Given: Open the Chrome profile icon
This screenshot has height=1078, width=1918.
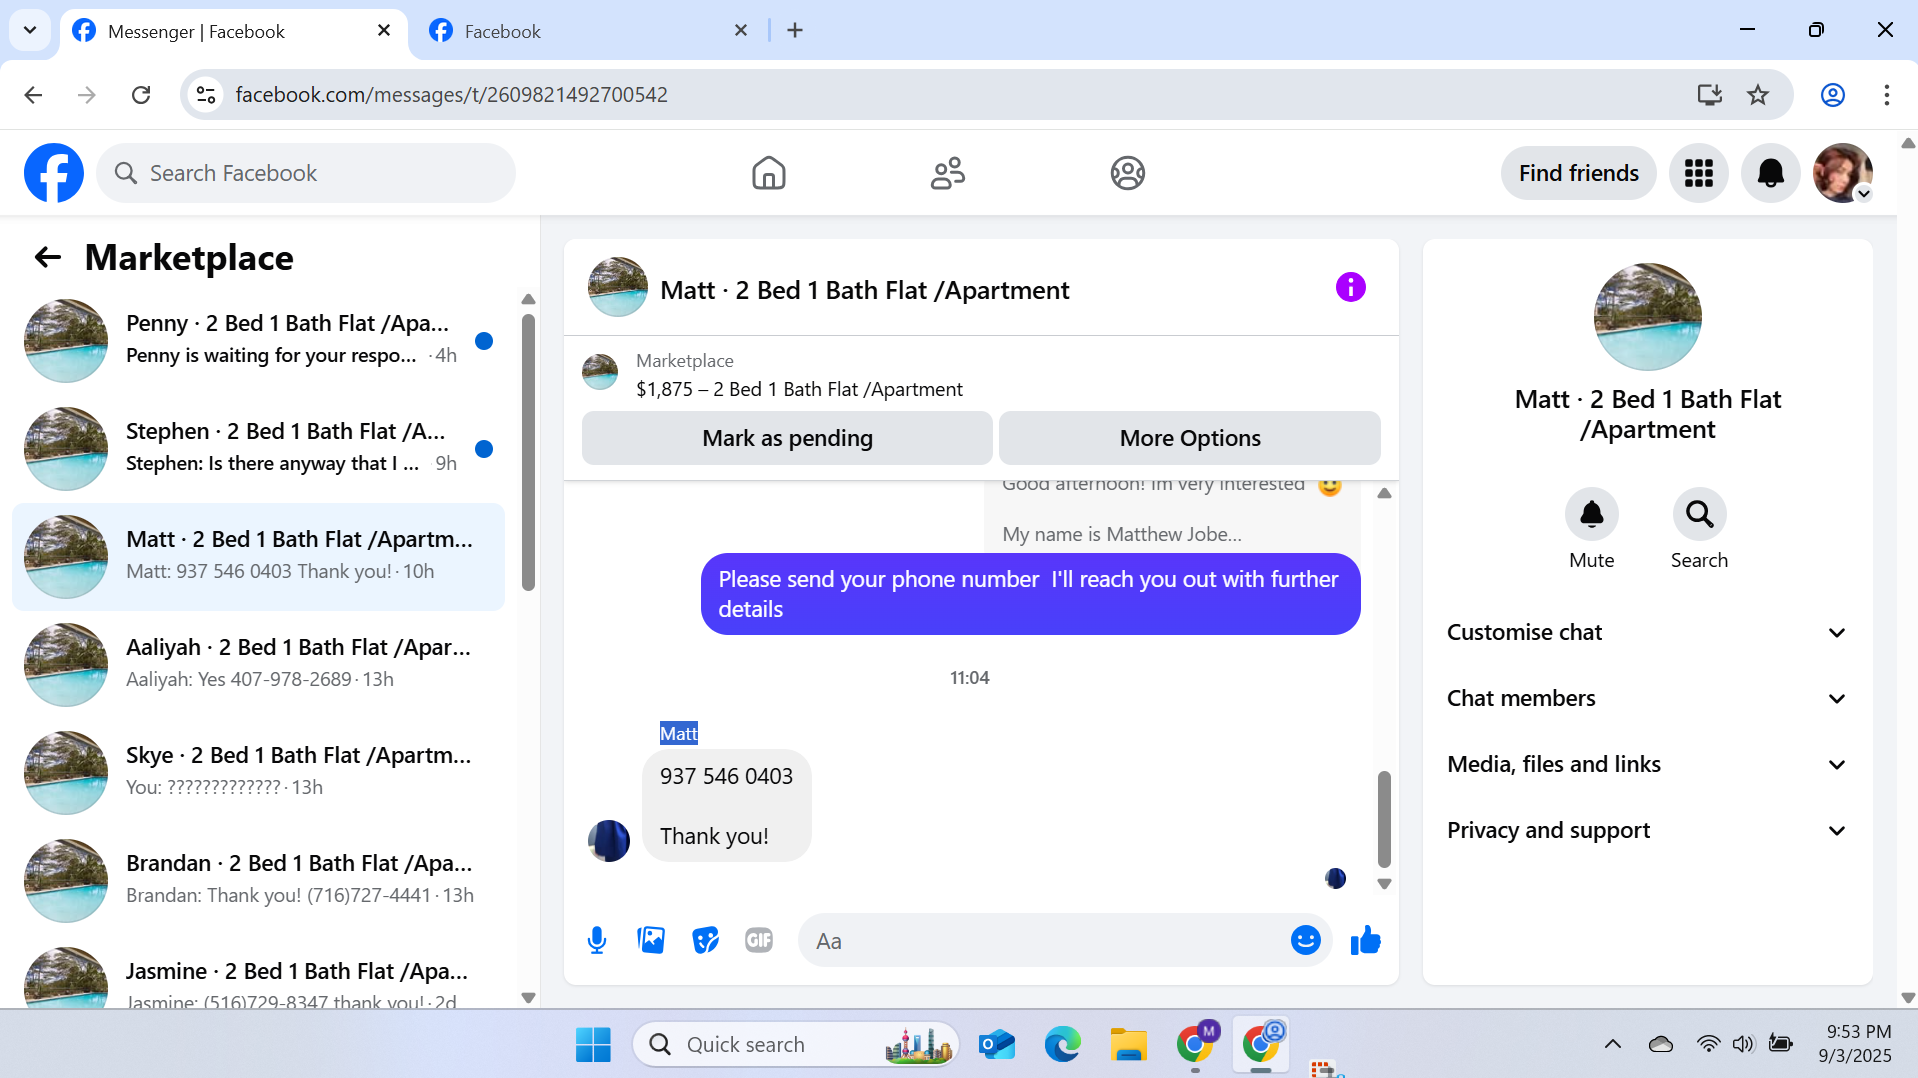Looking at the screenshot, I should click(x=1832, y=95).
